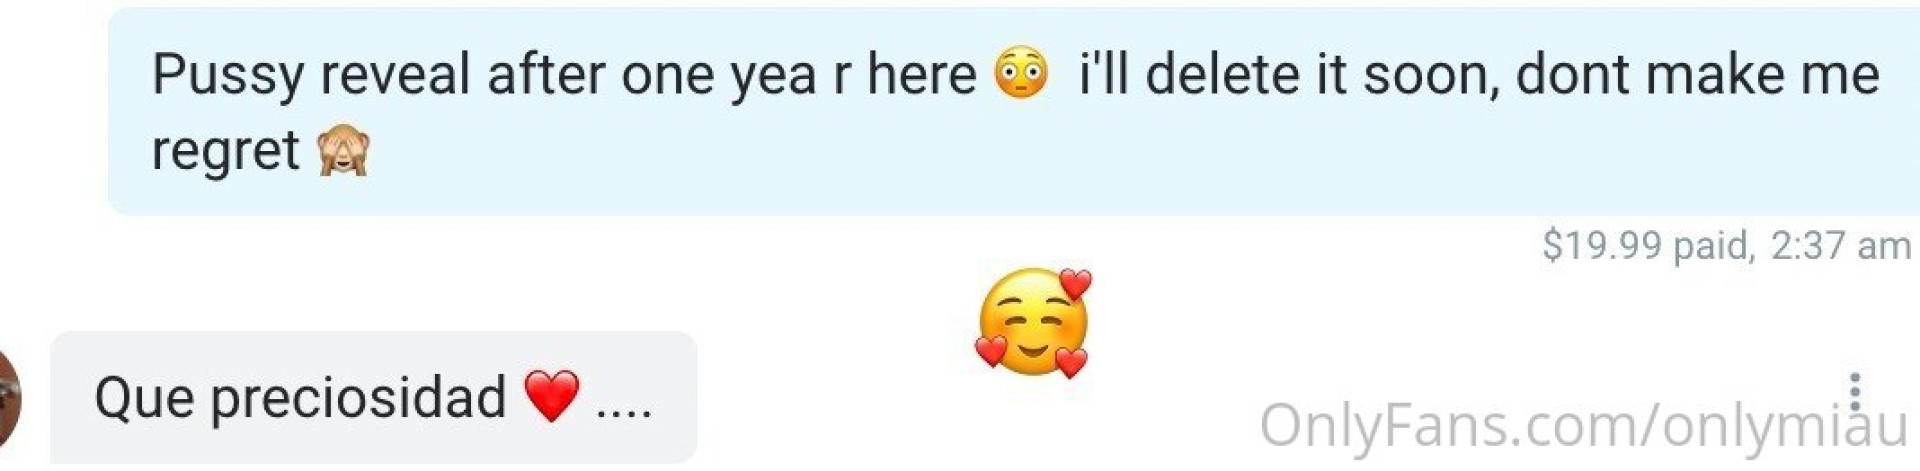This screenshot has width=1920, height=471.
Task: Click the words "Que preciosidad"
Action: pos(300,398)
